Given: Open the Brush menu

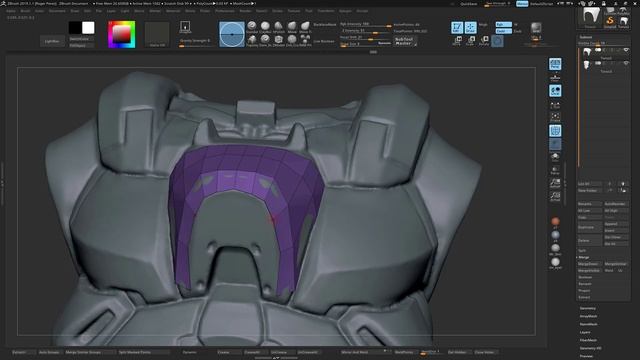Looking at the screenshot, I should coord(25,11).
